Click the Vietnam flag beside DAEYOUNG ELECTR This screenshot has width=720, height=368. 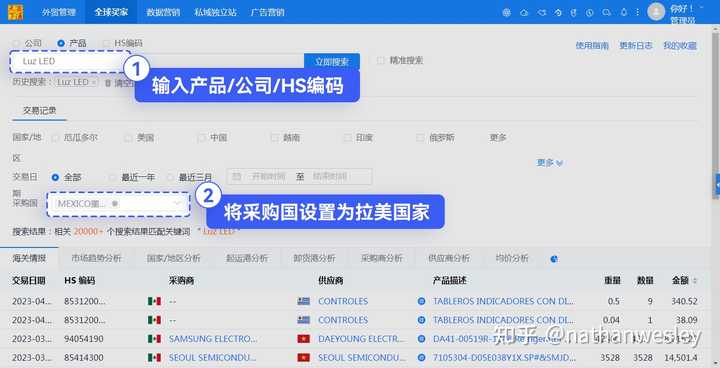[x=304, y=339]
